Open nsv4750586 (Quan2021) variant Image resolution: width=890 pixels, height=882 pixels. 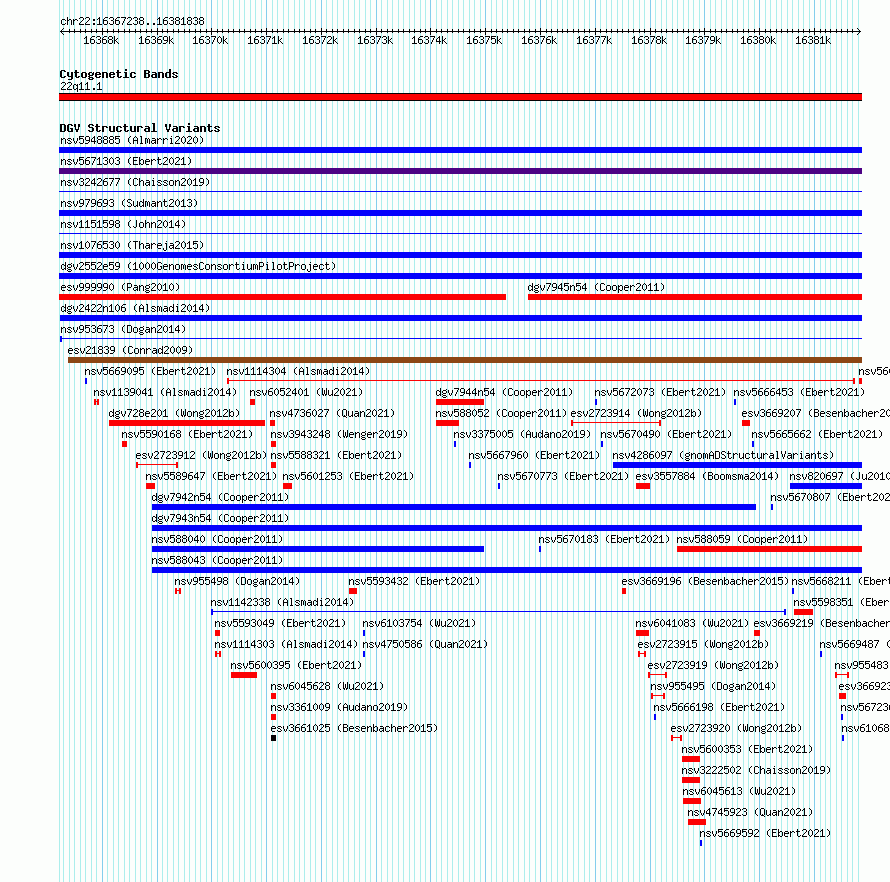(425, 644)
